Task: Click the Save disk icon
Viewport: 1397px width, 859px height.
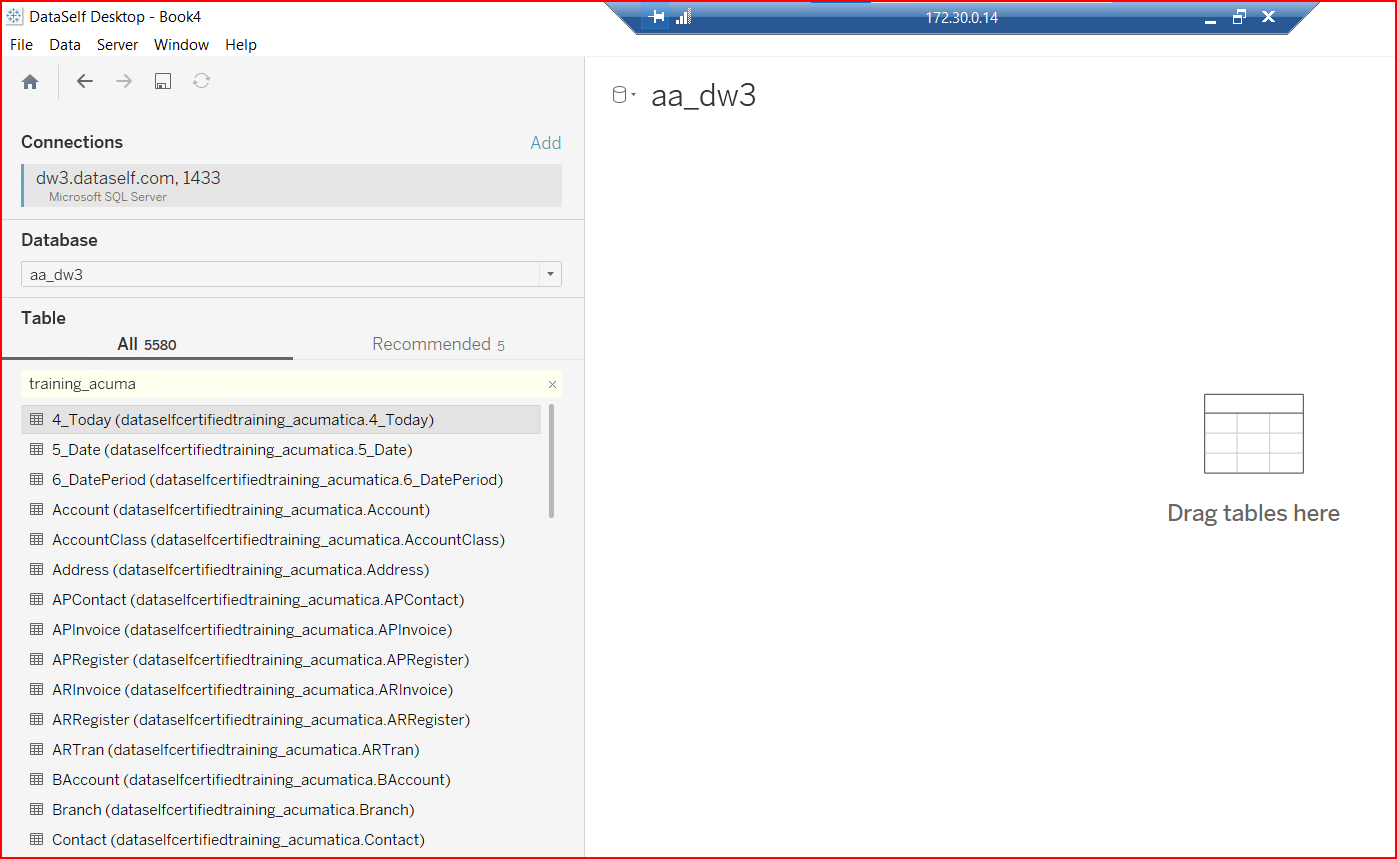Action: click(x=163, y=82)
